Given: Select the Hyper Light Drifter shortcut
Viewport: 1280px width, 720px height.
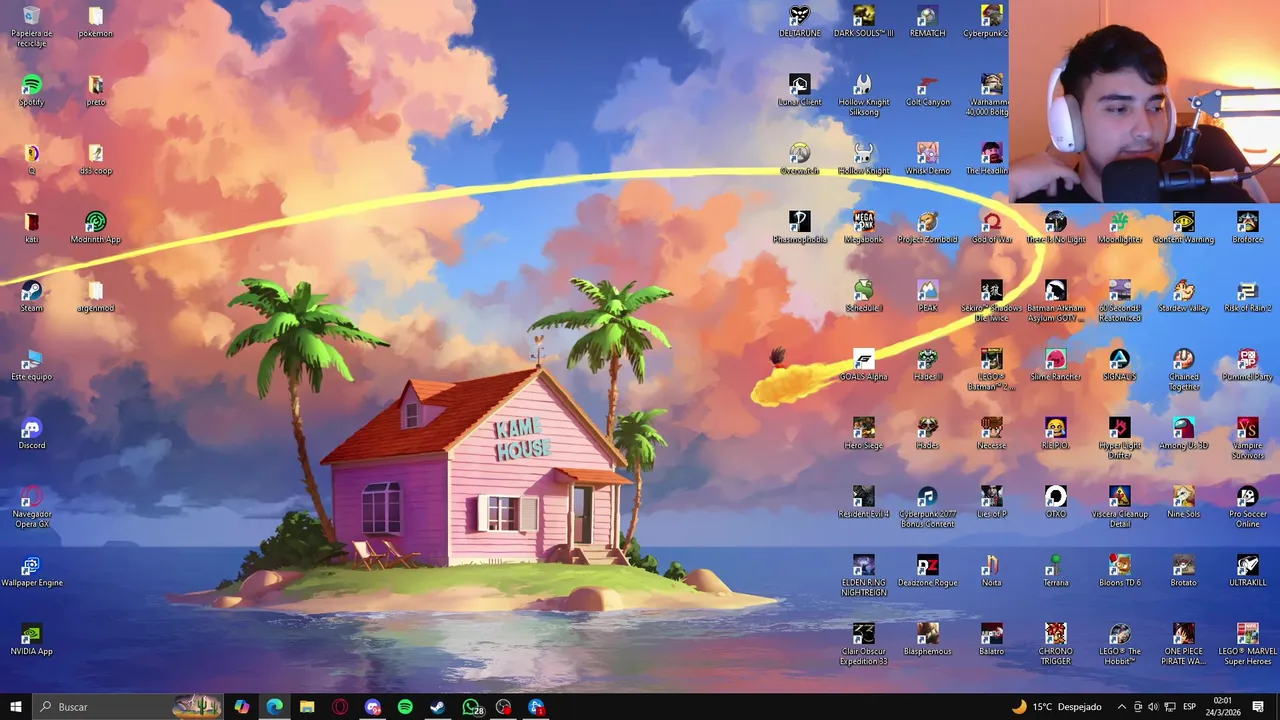Looking at the screenshot, I should [1119, 439].
